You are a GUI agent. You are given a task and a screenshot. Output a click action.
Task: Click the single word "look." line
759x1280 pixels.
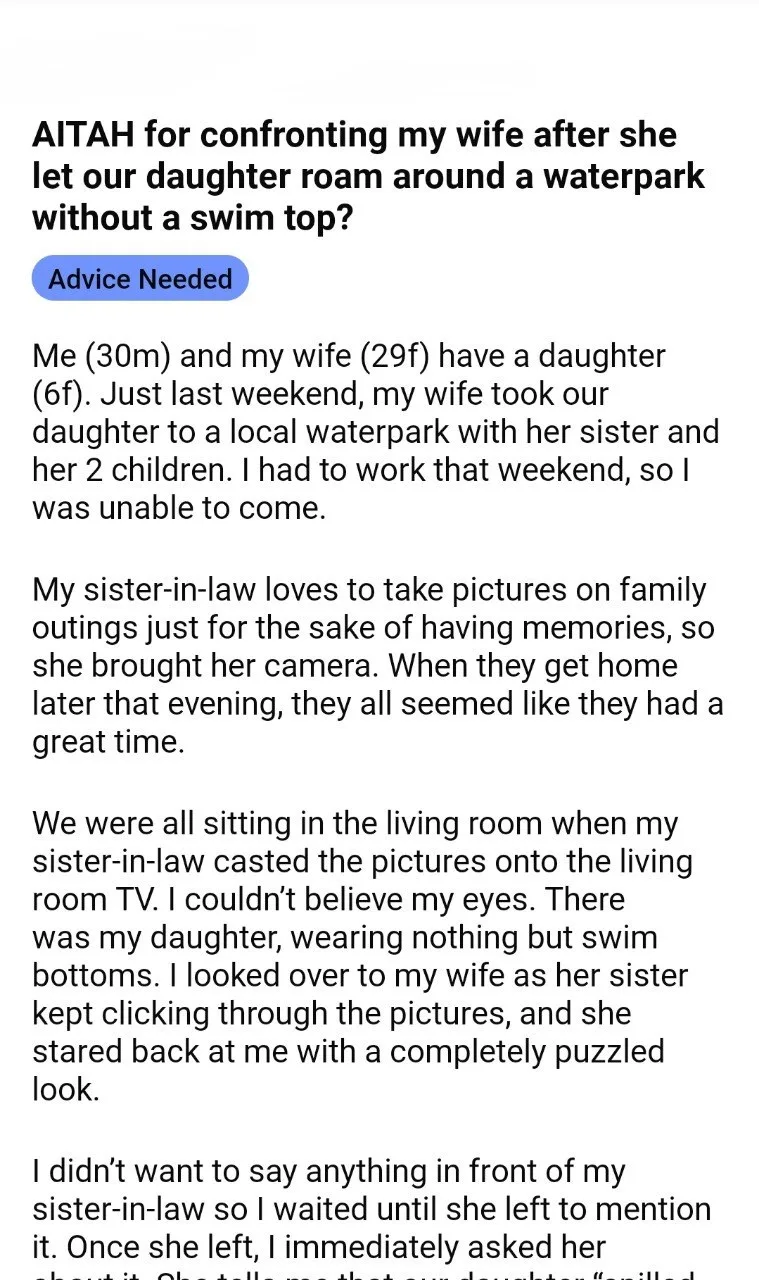coord(65,1090)
